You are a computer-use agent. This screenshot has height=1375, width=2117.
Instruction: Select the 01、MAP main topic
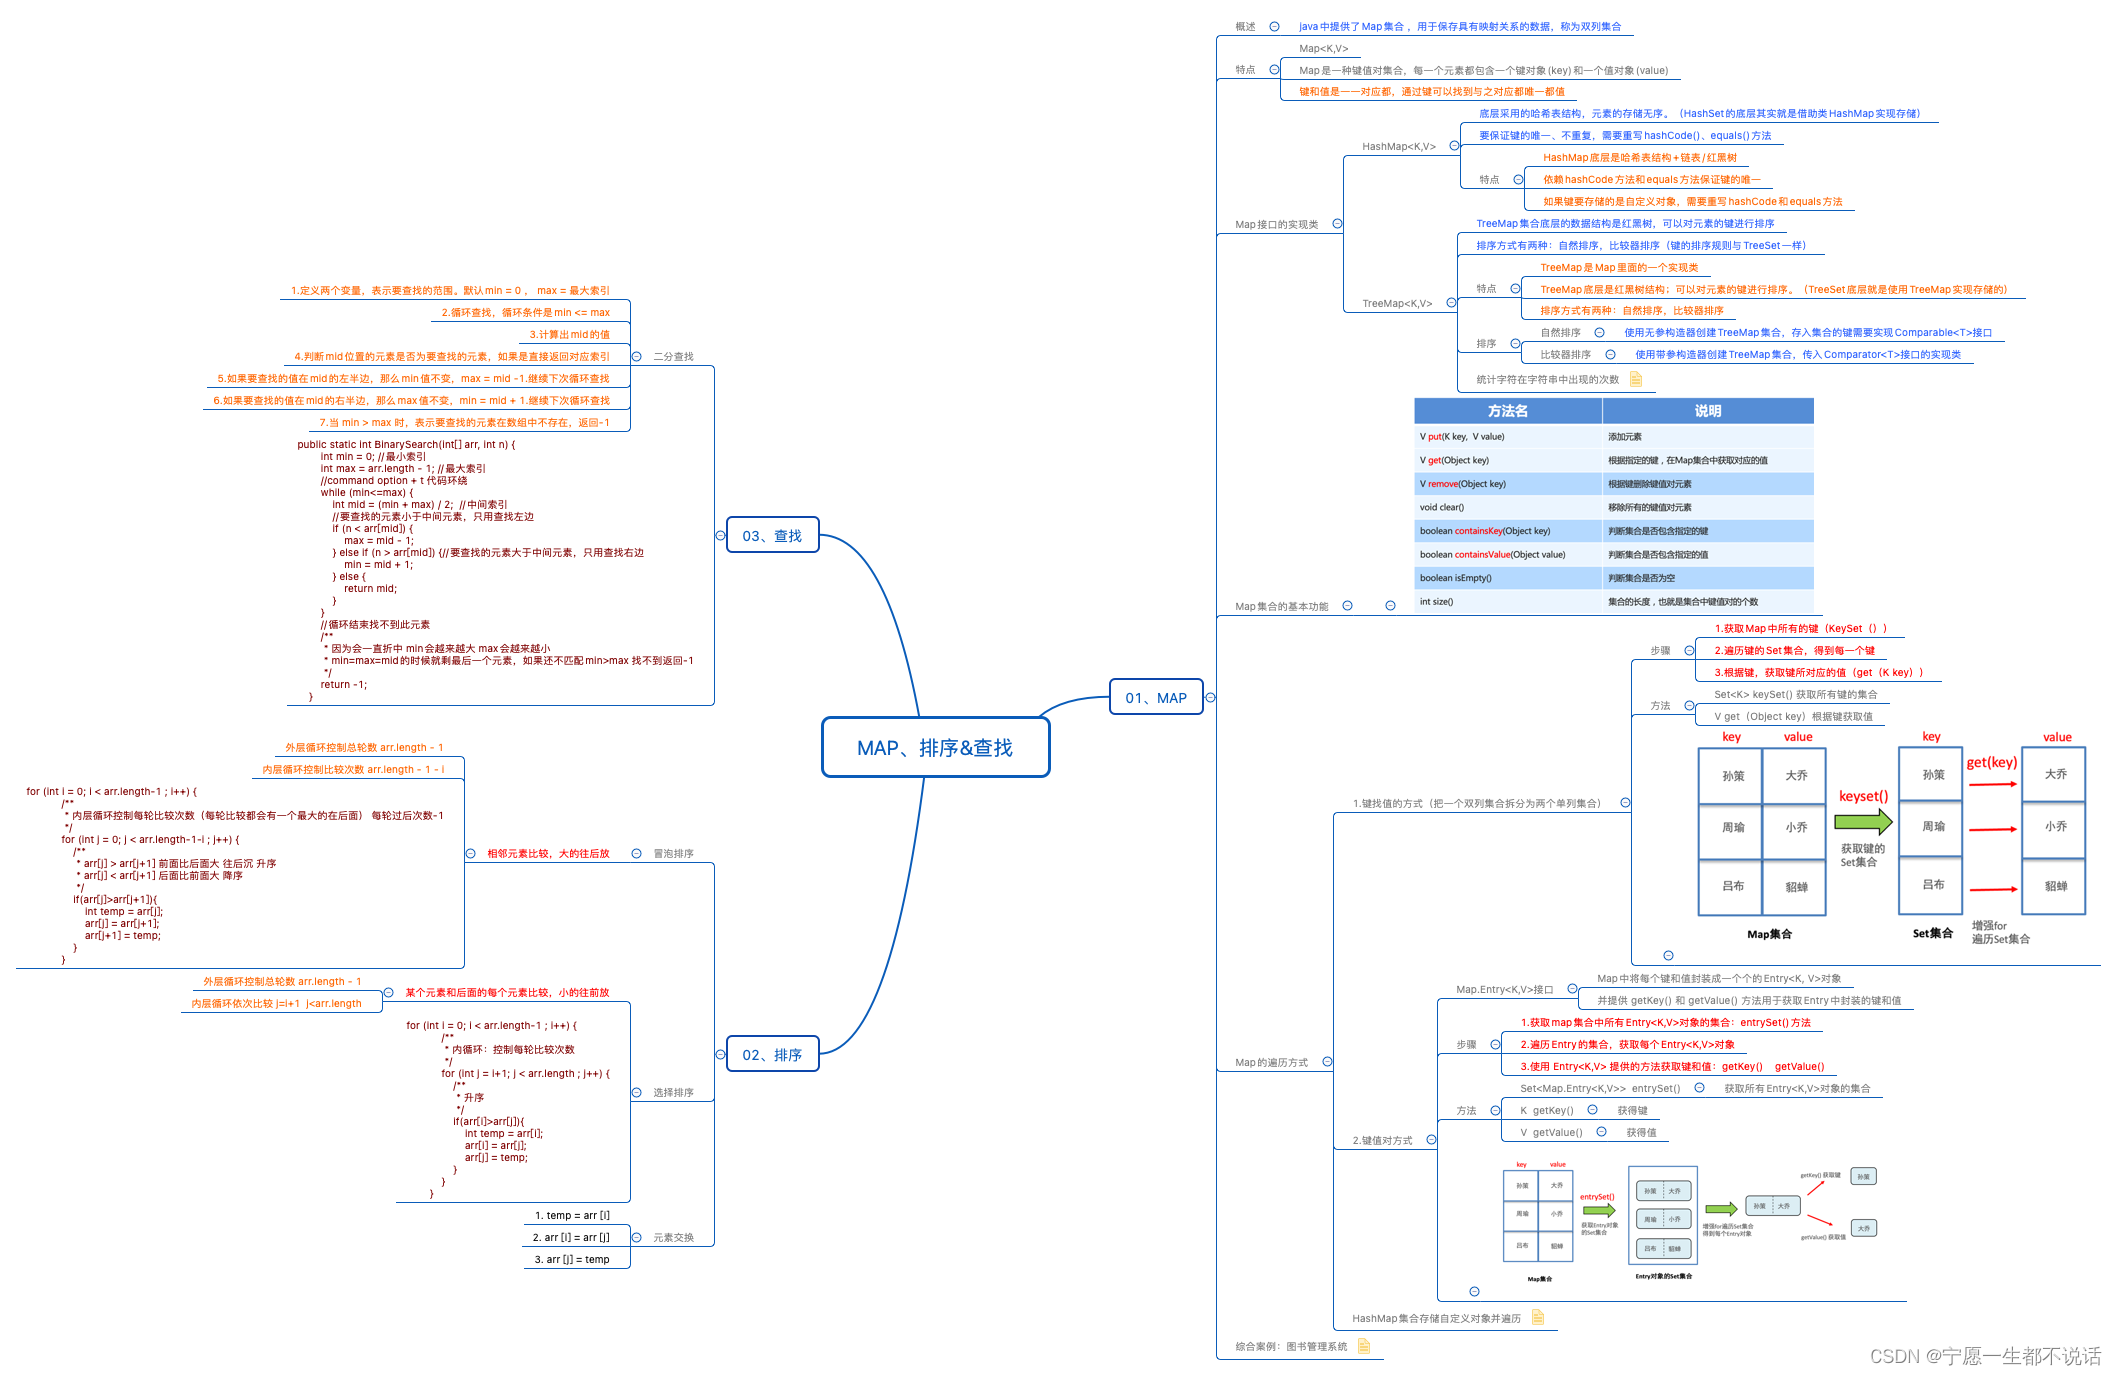click(1156, 697)
